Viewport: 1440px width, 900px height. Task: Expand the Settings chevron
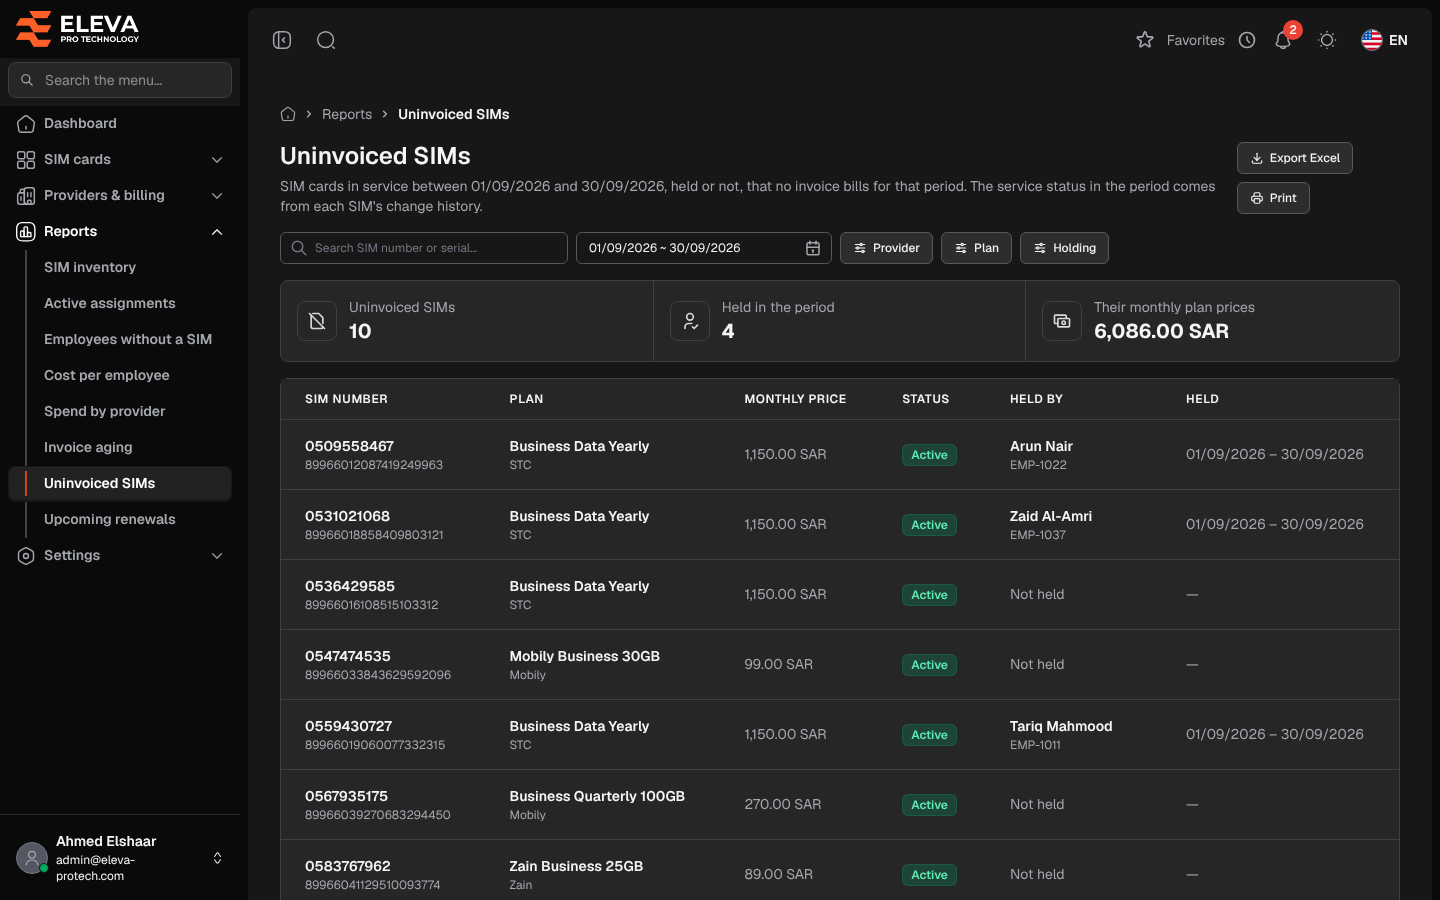point(217,556)
